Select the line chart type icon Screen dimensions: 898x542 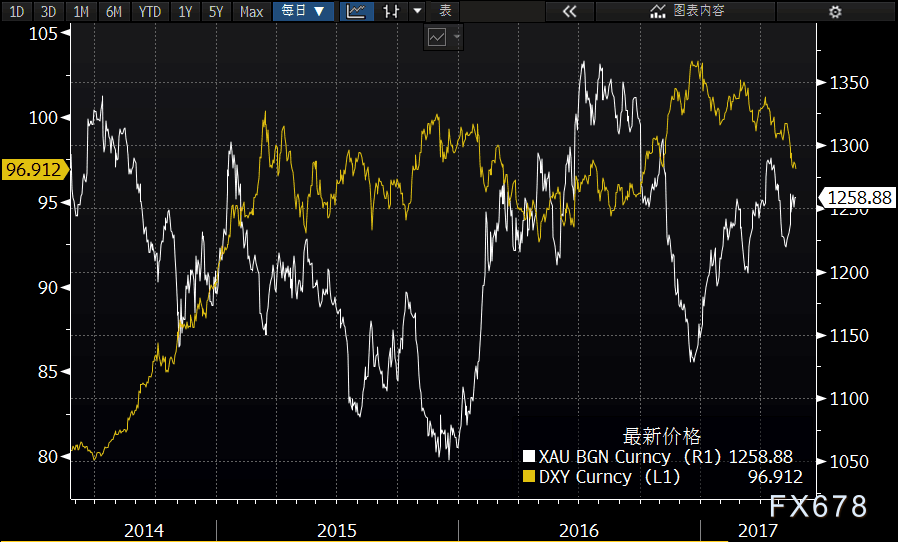click(356, 11)
